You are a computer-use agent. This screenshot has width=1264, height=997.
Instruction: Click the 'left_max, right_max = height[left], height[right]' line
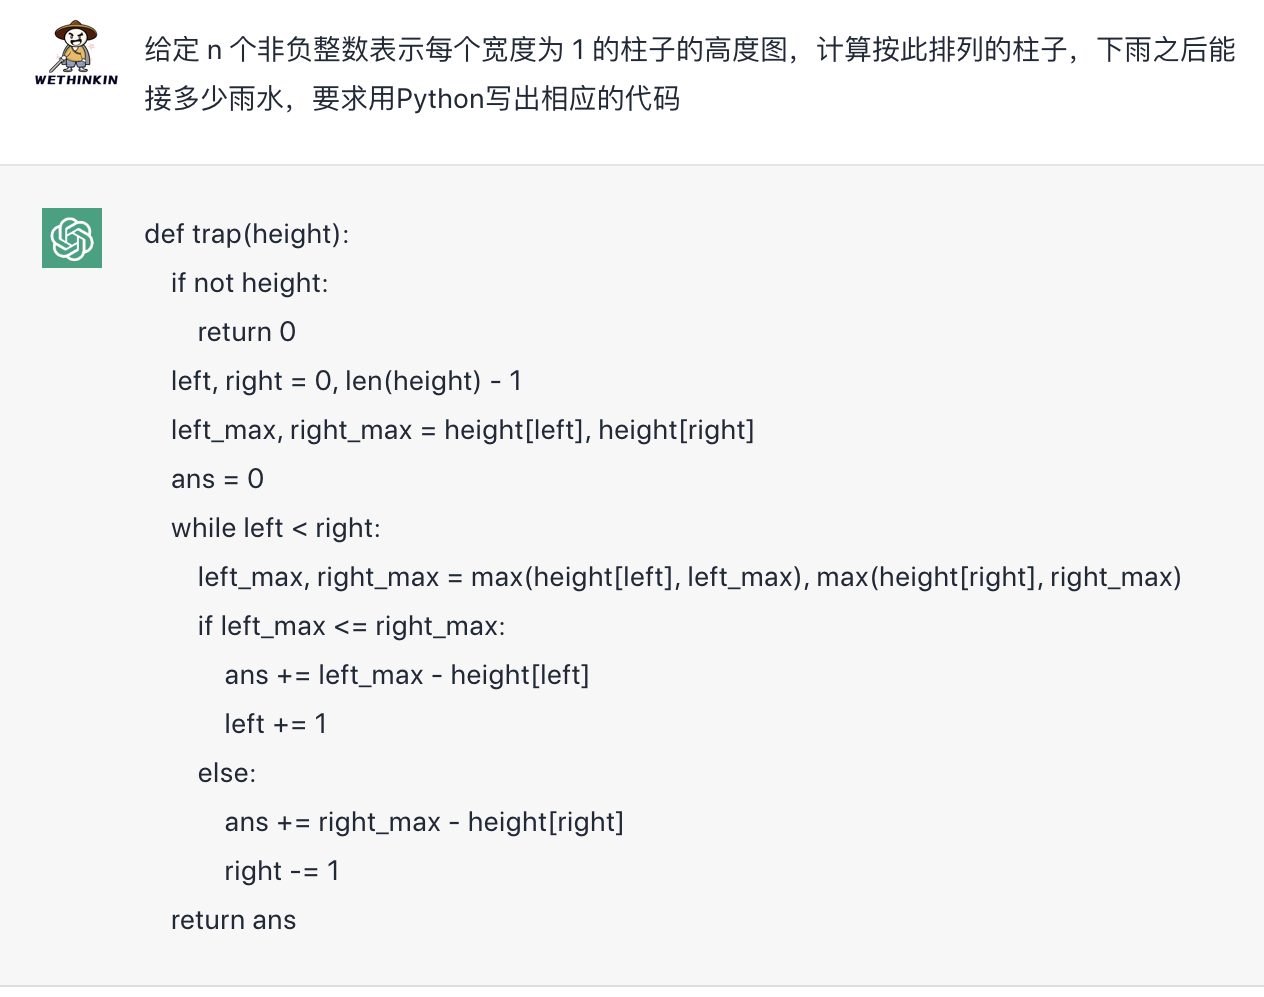click(x=462, y=430)
